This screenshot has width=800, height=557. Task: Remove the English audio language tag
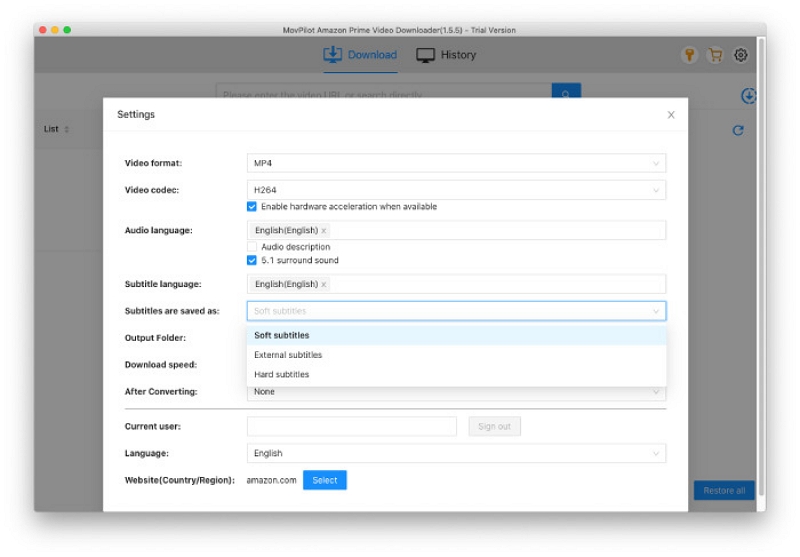click(323, 231)
